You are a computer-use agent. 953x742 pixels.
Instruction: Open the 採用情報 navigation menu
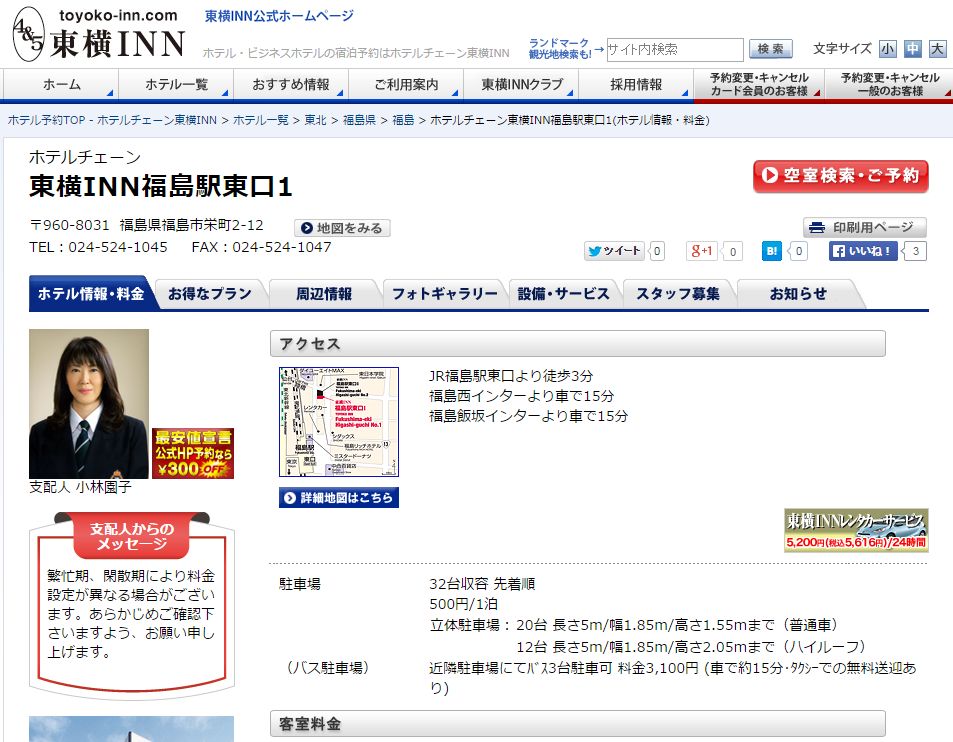636,84
